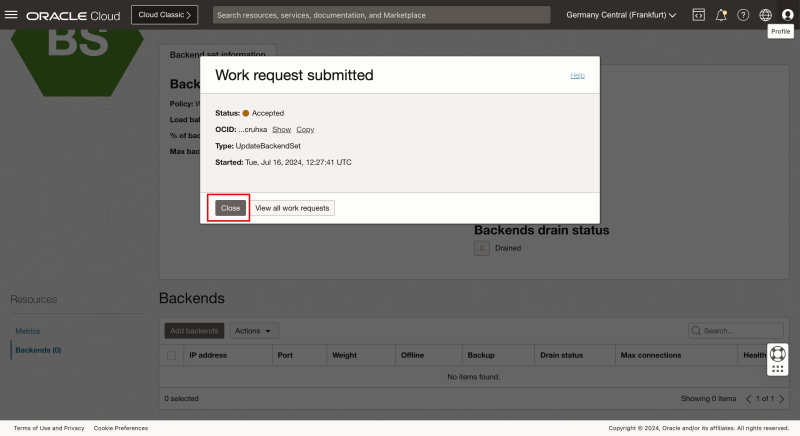
Task: Show the full OCID
Action: [281, 129]
